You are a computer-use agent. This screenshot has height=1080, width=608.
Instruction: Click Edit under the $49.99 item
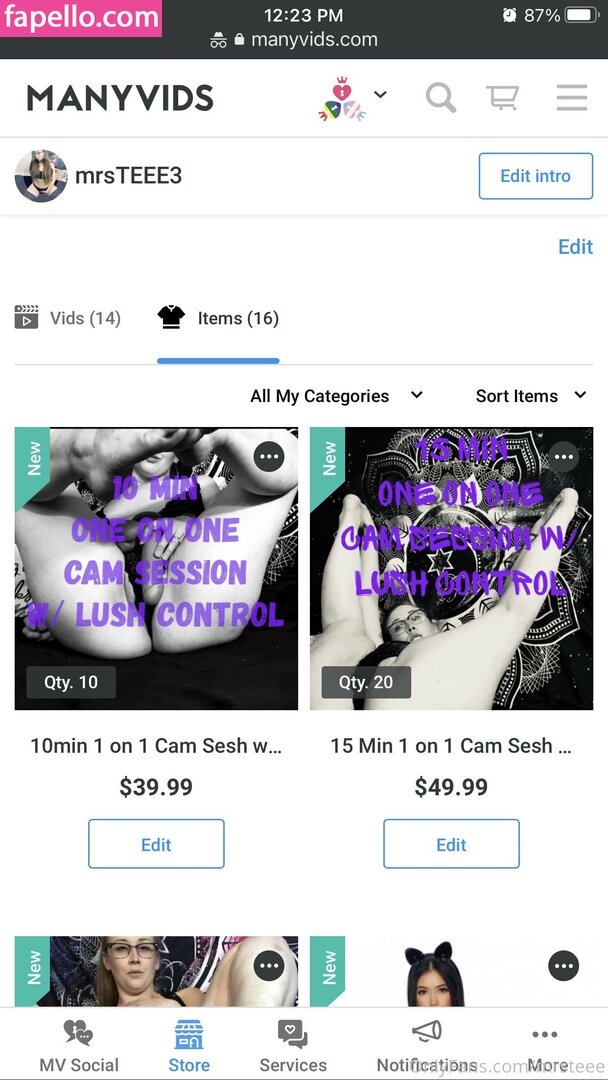click(x=451, y=844)
